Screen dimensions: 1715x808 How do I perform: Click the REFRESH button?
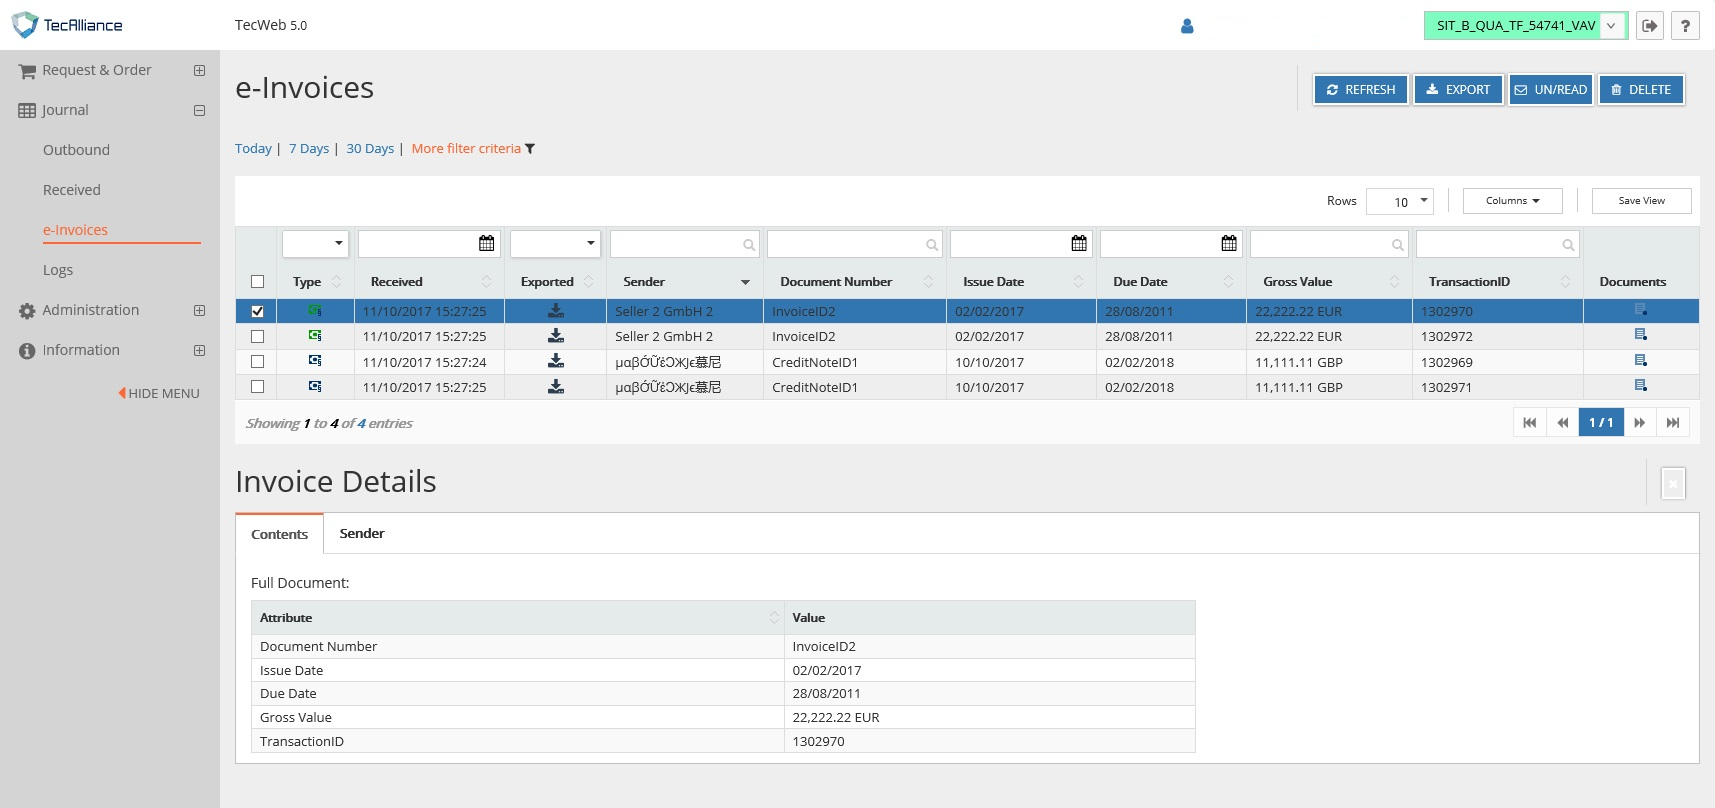click(1361, 89)
